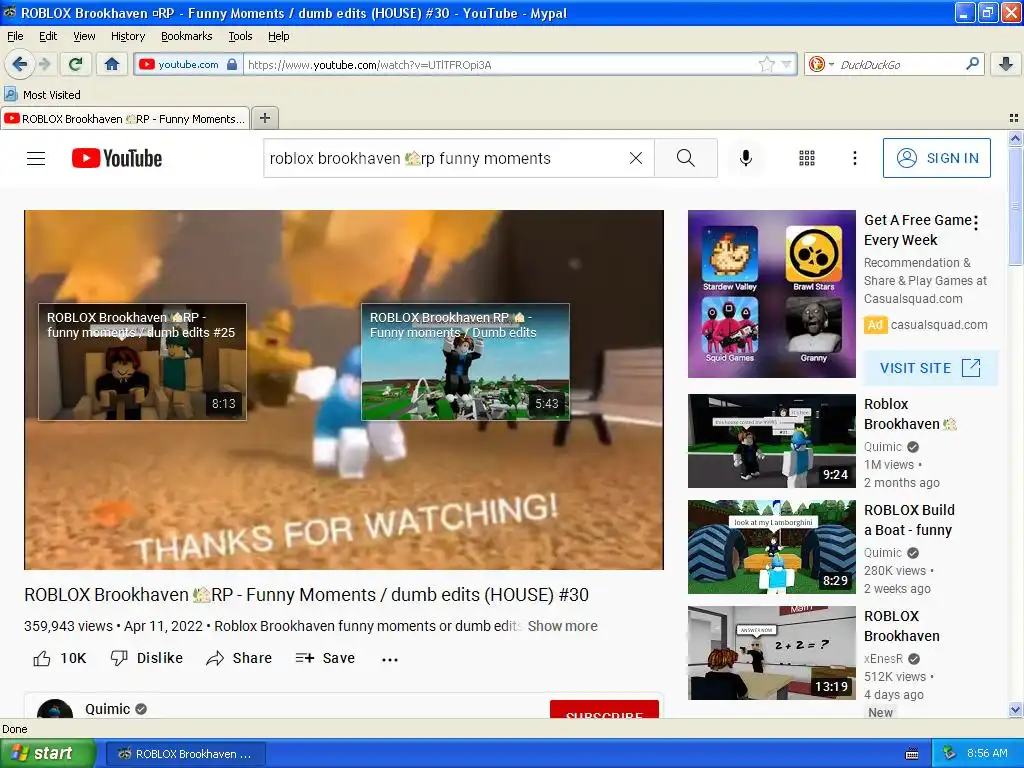This screenshot has width=1024, height=768.
Task: Expand description with Show more
Action: [562, 626]
